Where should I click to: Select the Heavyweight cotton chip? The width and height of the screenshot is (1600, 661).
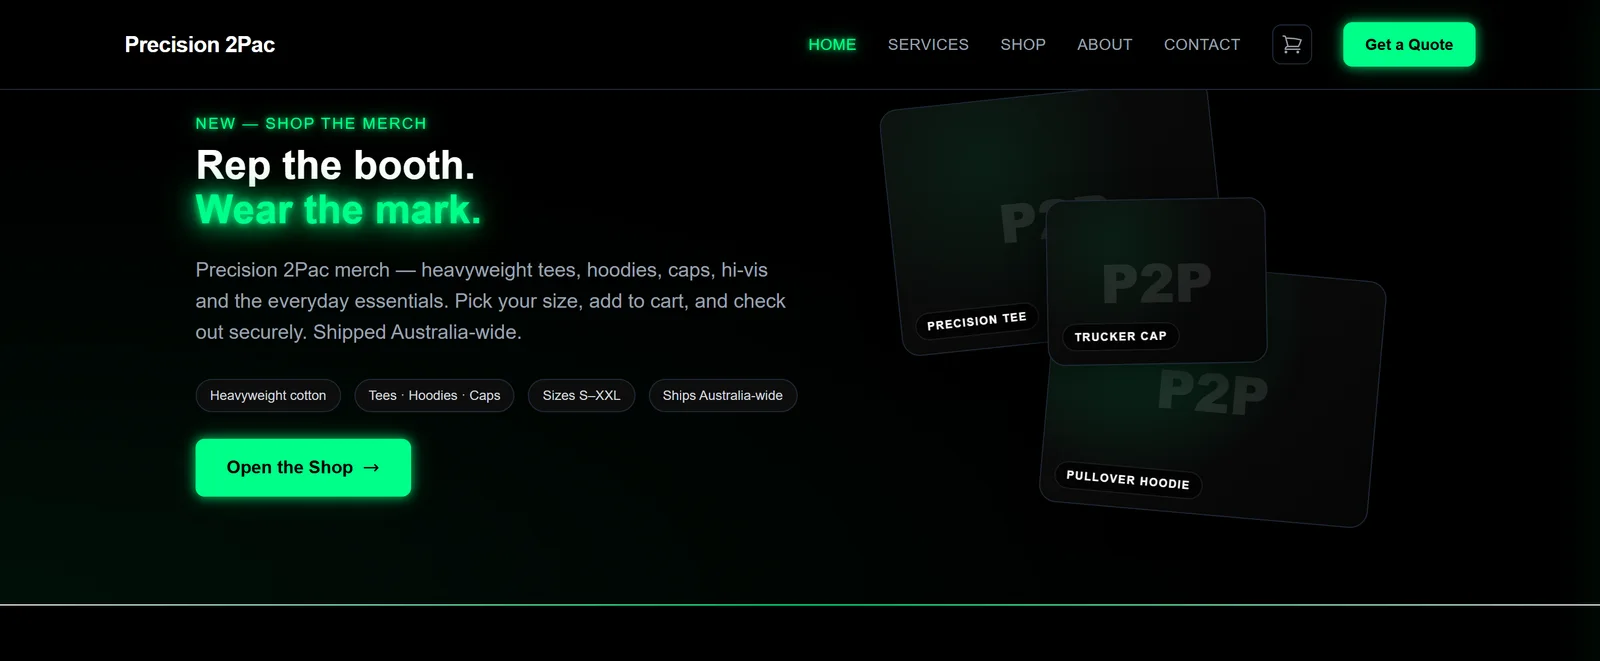268,396
